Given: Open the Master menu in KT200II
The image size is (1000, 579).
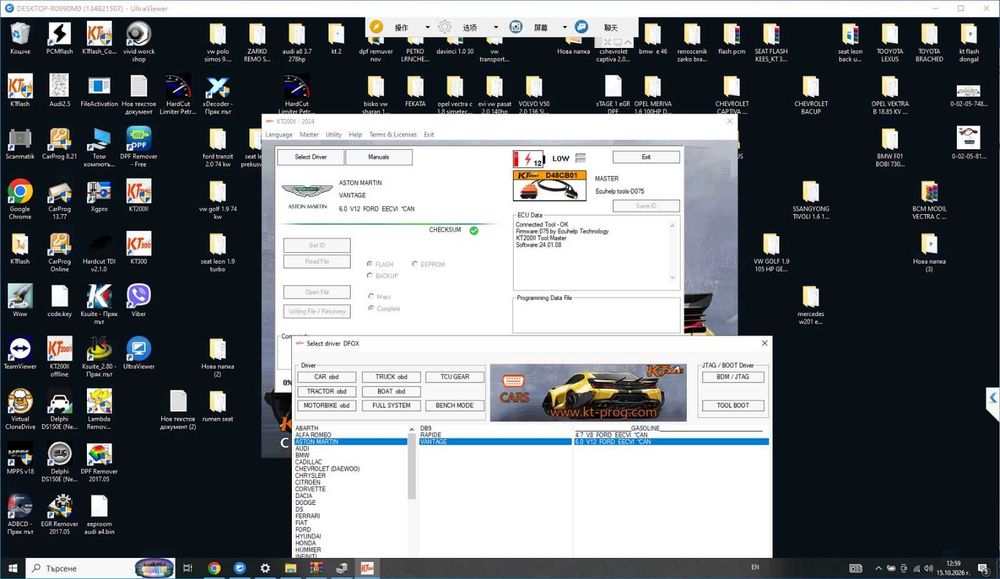Looking at the screenshot, I should 309,135.
